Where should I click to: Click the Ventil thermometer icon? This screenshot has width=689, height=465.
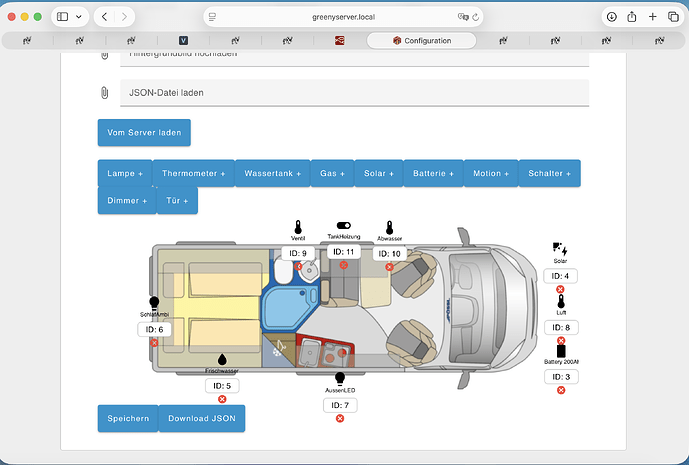point(297,226)
